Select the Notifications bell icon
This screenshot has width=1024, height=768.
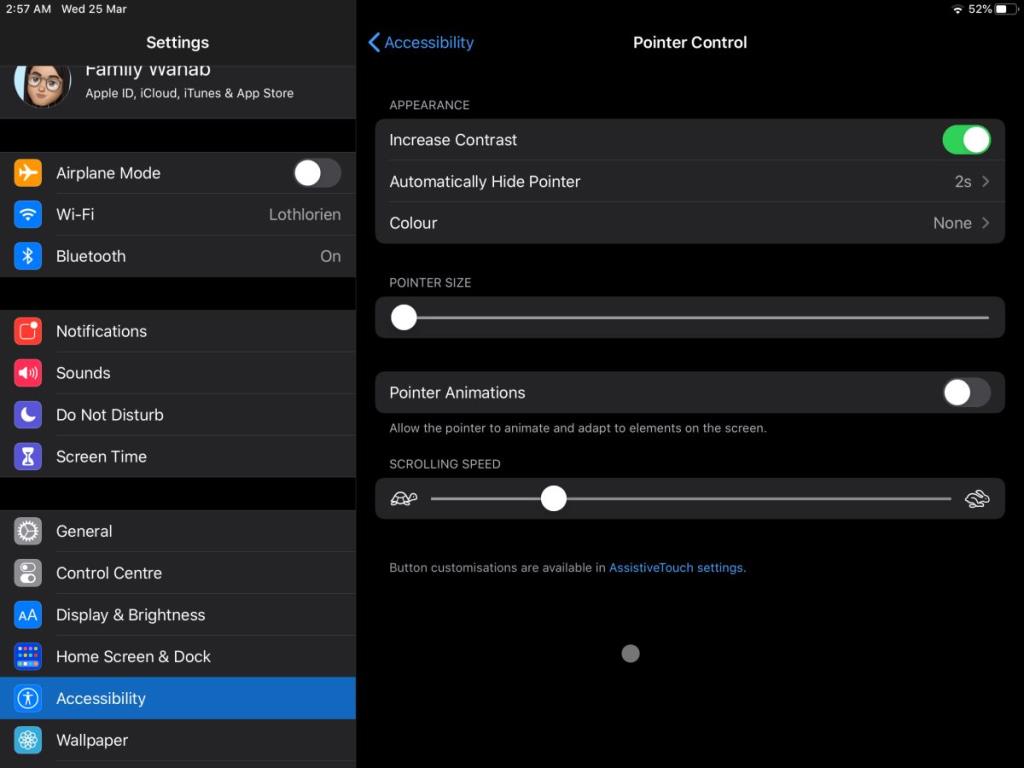[27, 331]
